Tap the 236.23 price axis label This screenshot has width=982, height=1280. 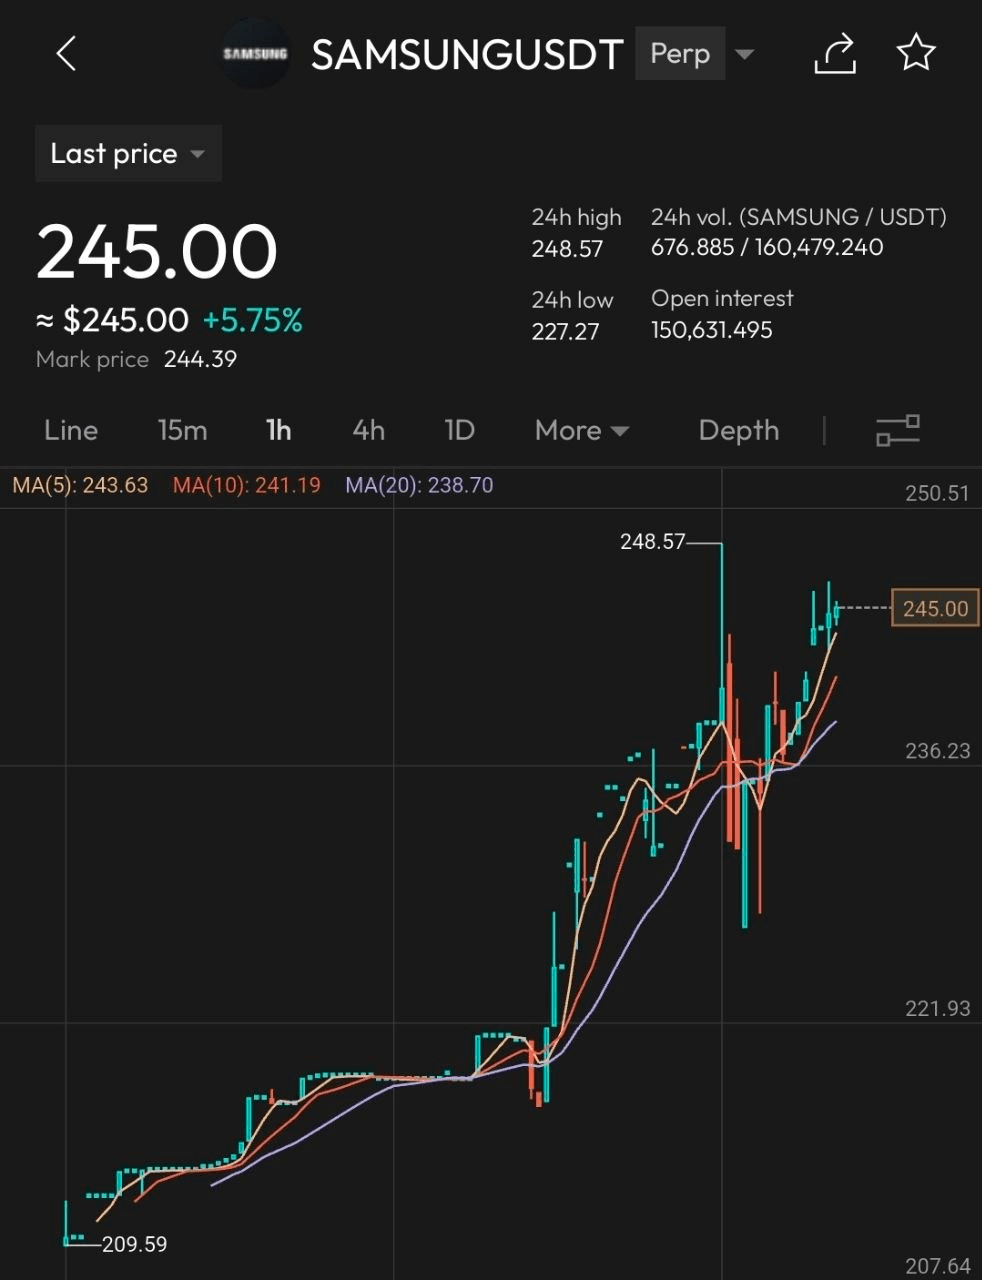(937, 751)
